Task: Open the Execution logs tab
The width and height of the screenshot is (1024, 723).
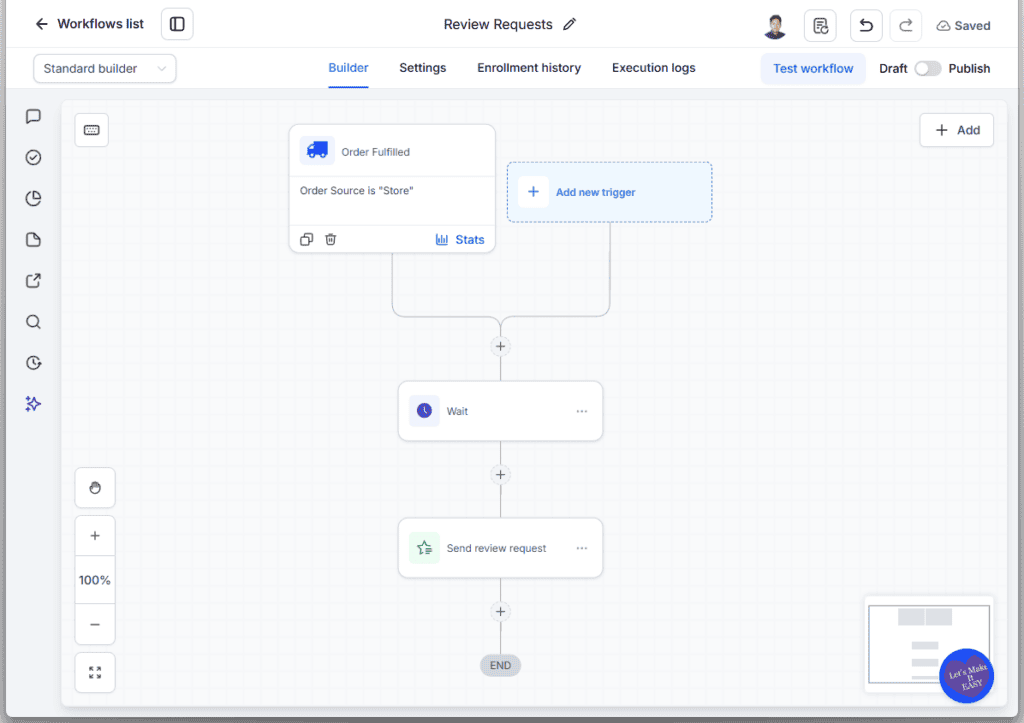Action: tap(653, 68)
